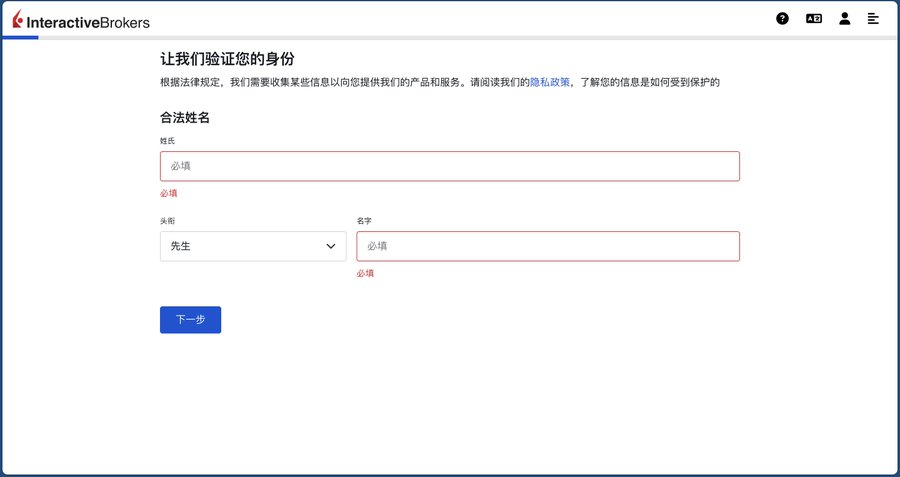Viewport: 900px width, 477px height.
Task: Click the 姓氏 field label
Action: 168,141
